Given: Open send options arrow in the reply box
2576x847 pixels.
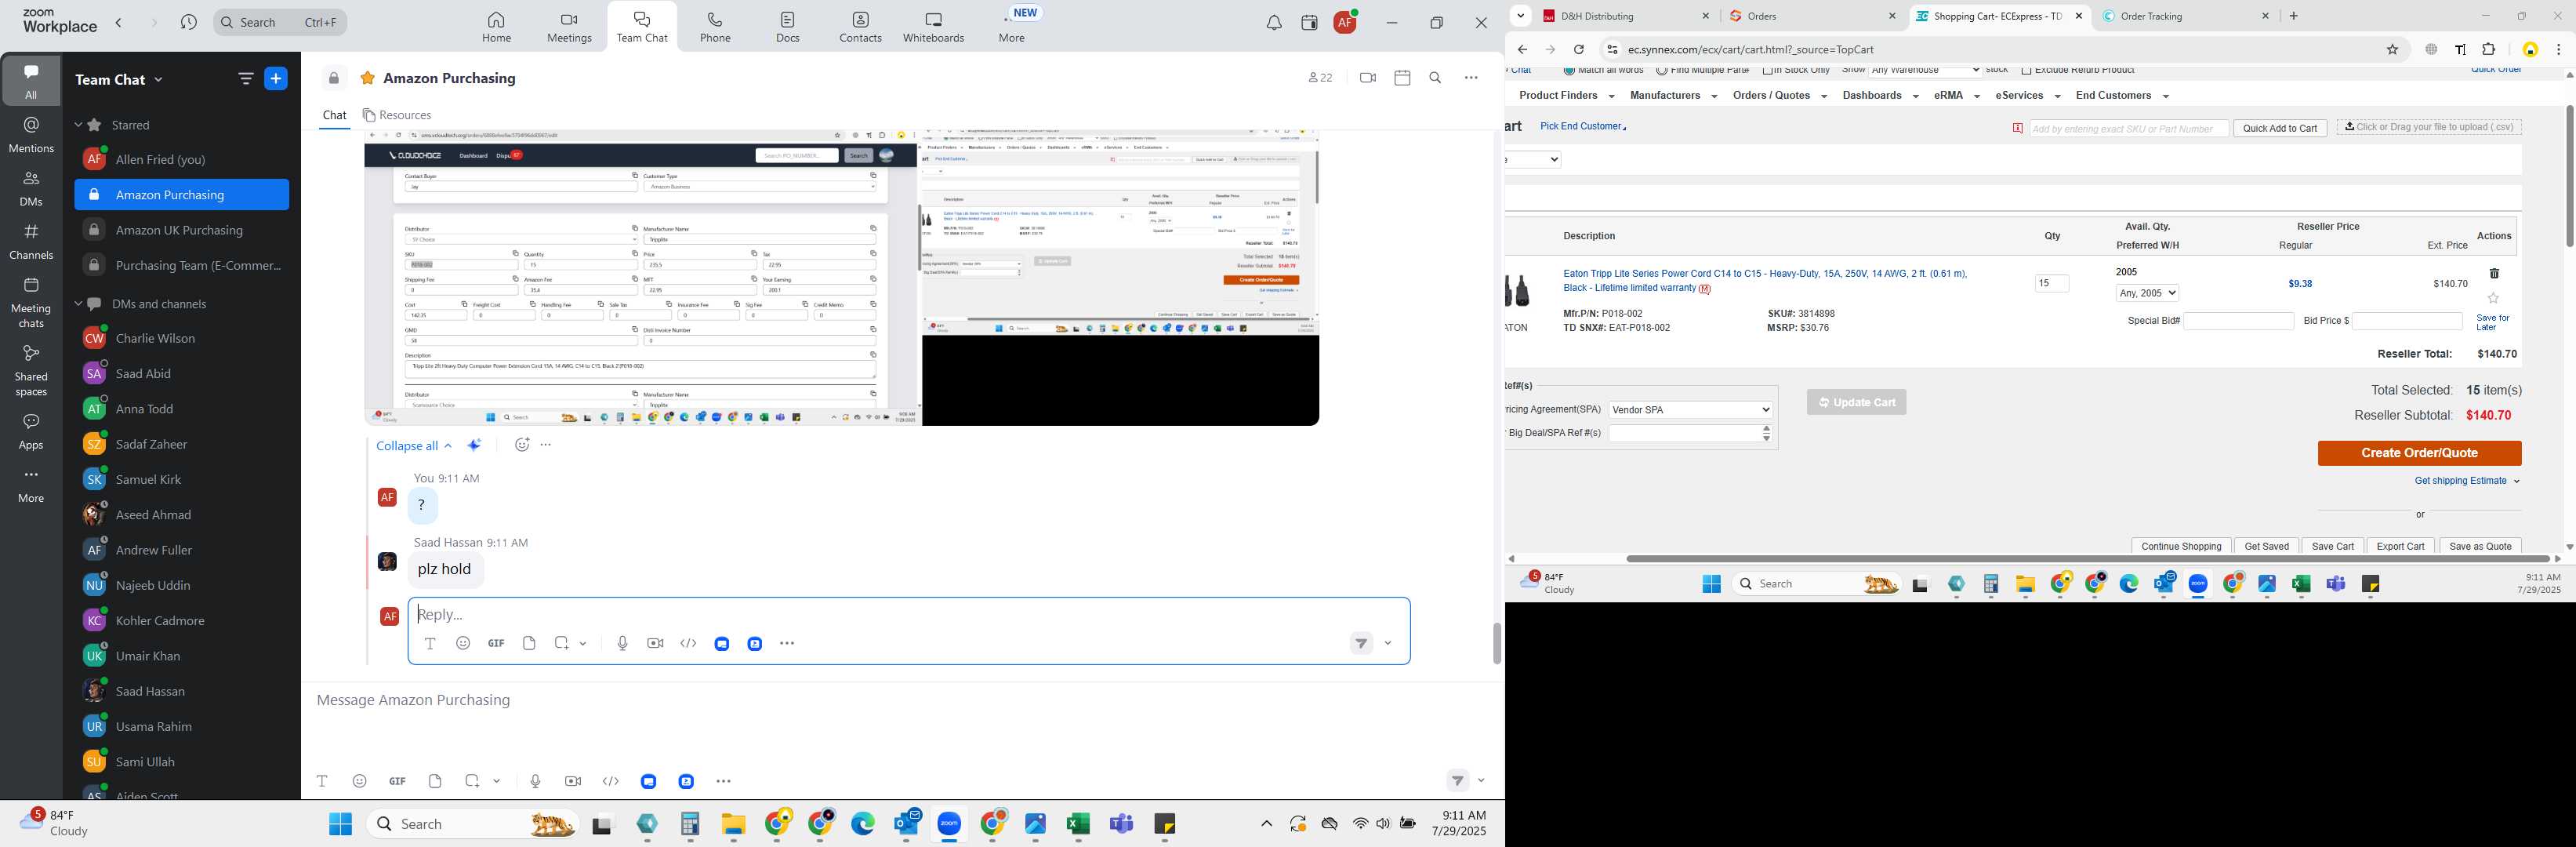Looking at the screenshot, I should click(1389, 644).
